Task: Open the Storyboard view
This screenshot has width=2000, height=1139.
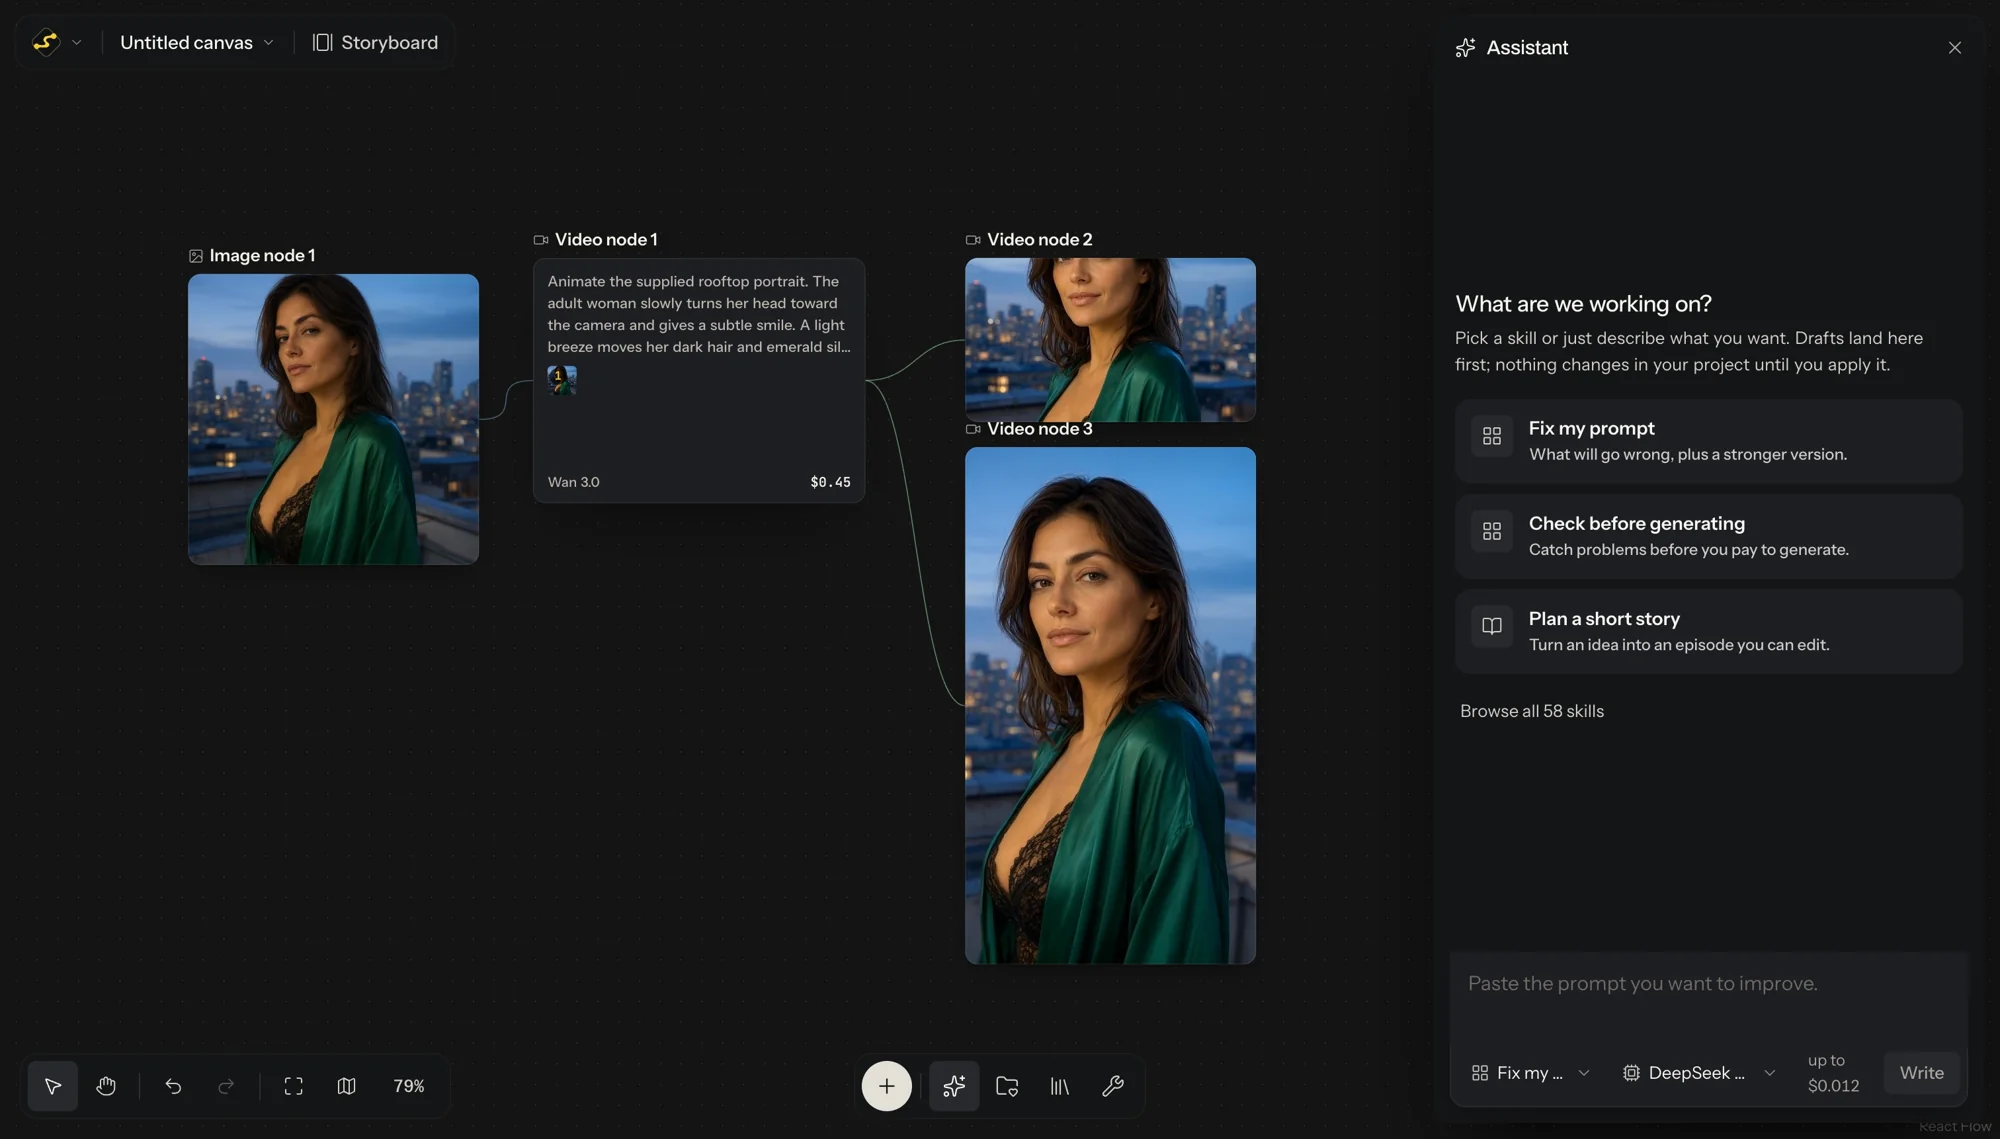Action: coord(375,42)
